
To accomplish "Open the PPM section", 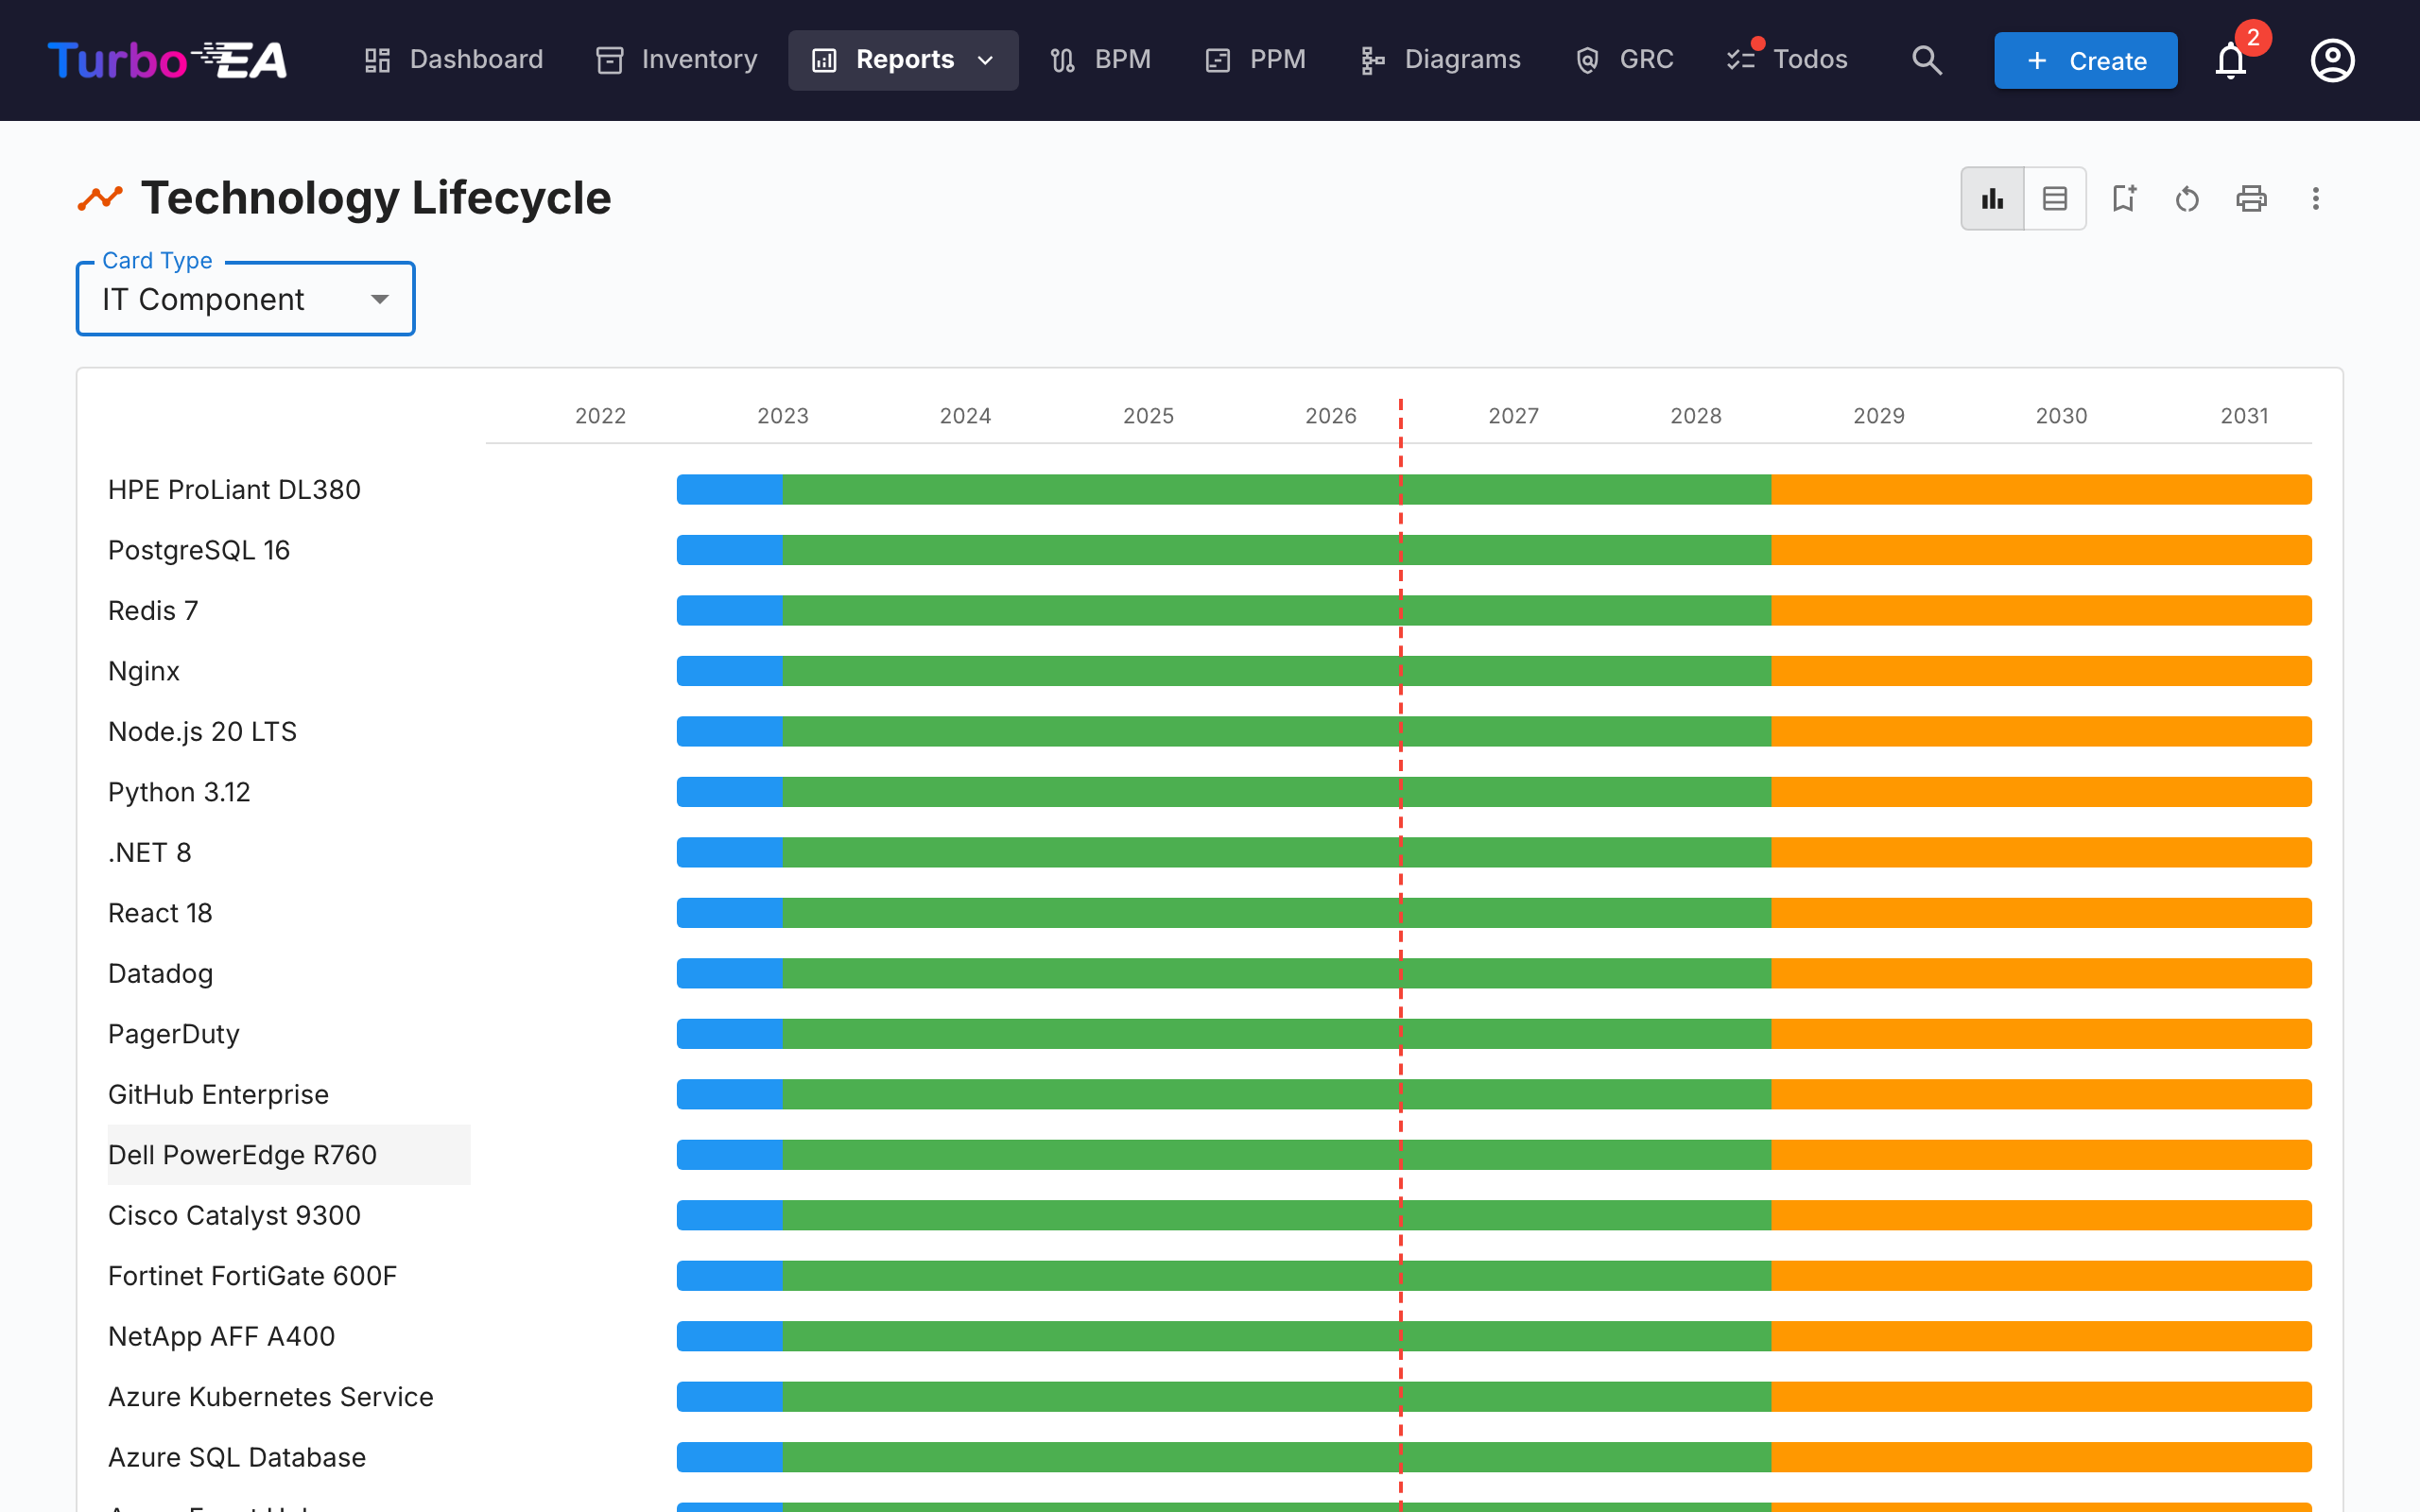I will coord(1256,60).
